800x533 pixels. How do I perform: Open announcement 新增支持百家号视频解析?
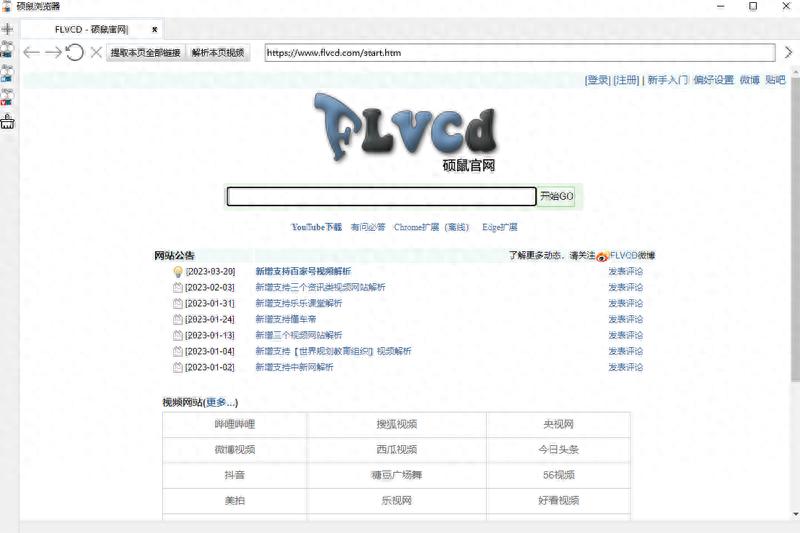pyautogui.click(x=303, y=271)
